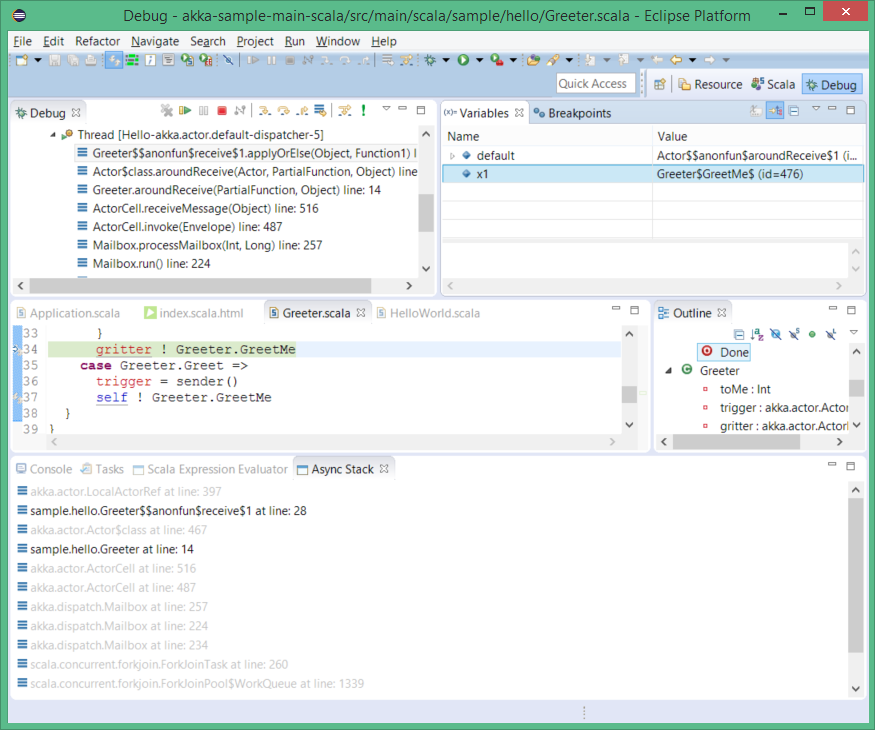Viewport: 875px width, 730px height.
Task: Click Step Into in Debug view toolbar
Action: (x=265, y=111)
